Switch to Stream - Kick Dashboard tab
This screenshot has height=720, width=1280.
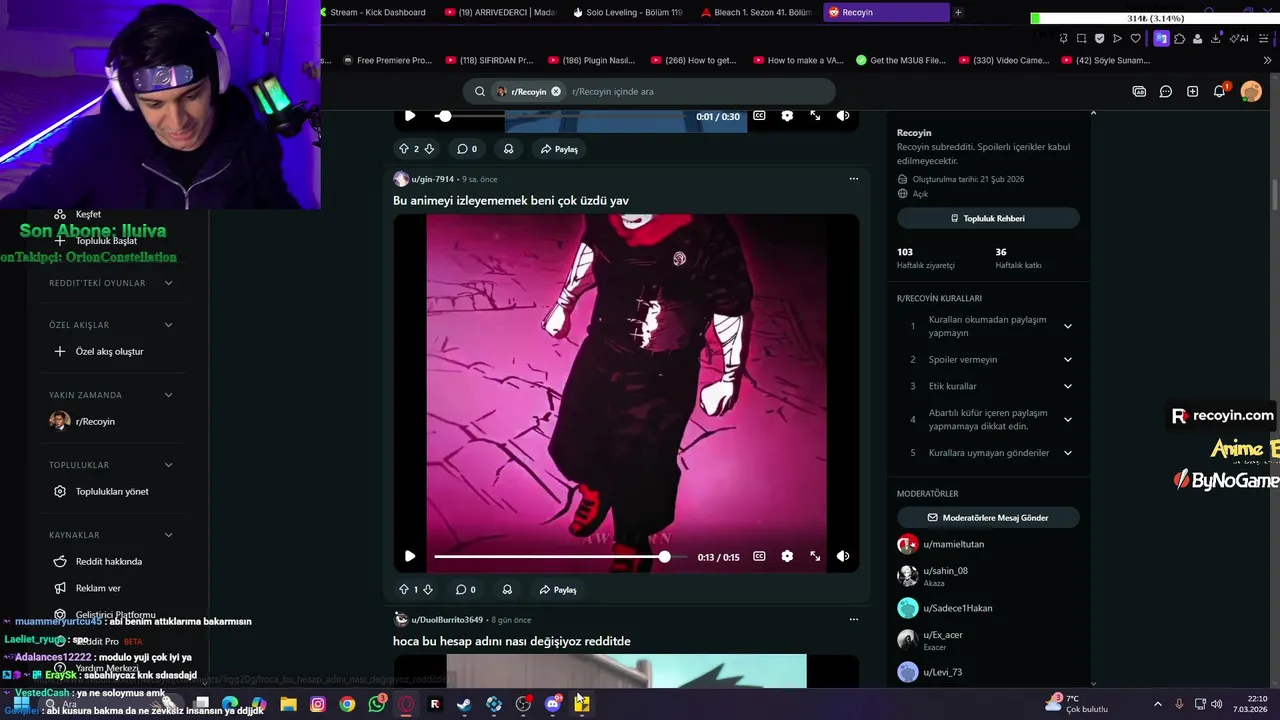coord(377,12)
